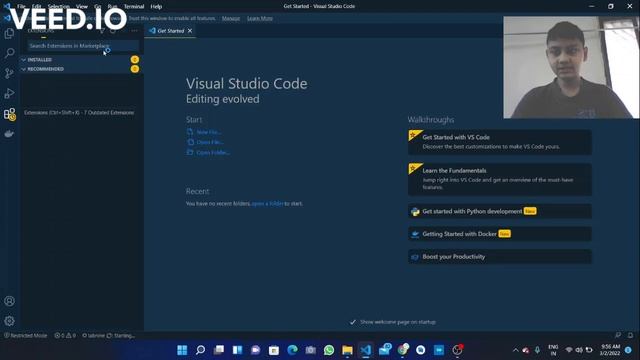The width and height of the screenshot is (640, 360).
Task: Click the Installed extensions count badge
Action: click(x=135, y=60)
